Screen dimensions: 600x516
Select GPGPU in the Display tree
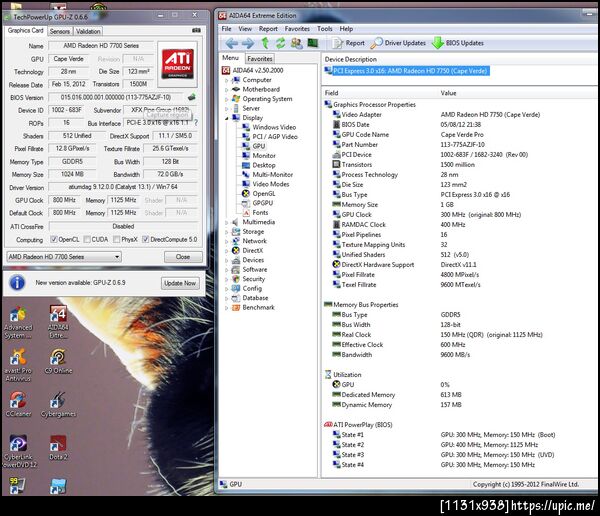[258, 203]
